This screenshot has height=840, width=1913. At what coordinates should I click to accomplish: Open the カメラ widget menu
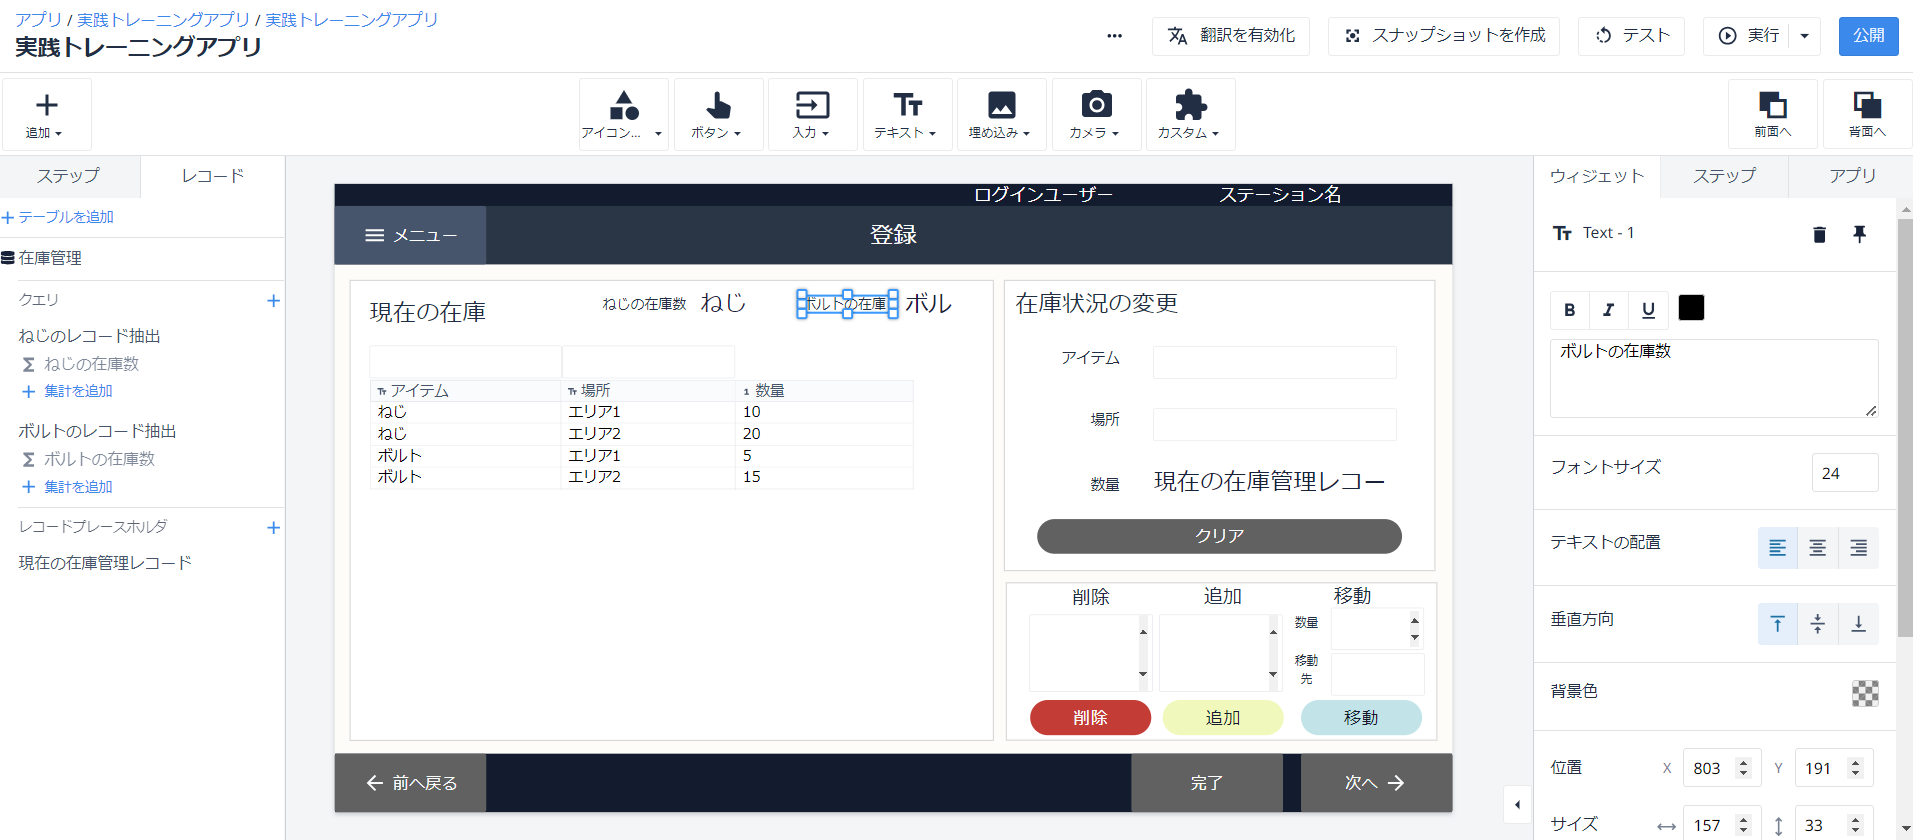[x=1096, y=115]
